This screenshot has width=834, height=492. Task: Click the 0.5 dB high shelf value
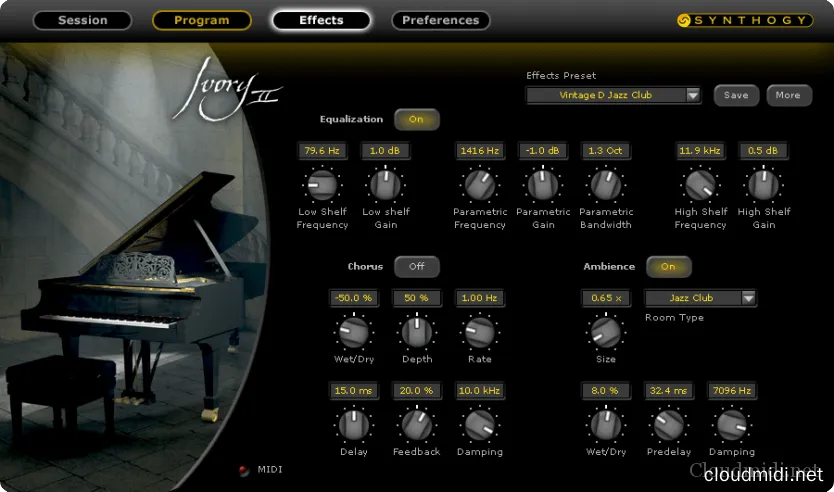763,151
